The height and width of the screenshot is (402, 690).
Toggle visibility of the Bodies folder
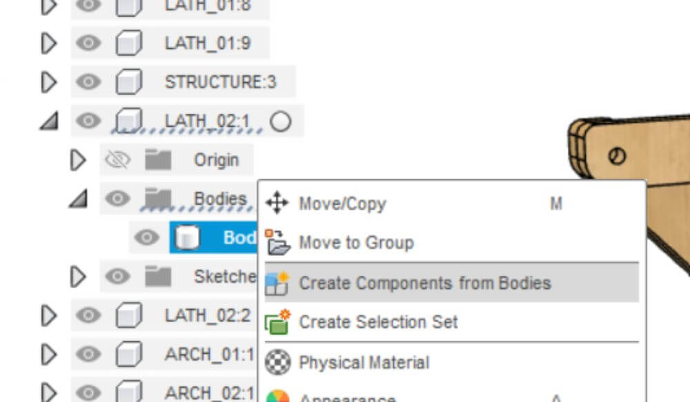[x=117, y=198]
